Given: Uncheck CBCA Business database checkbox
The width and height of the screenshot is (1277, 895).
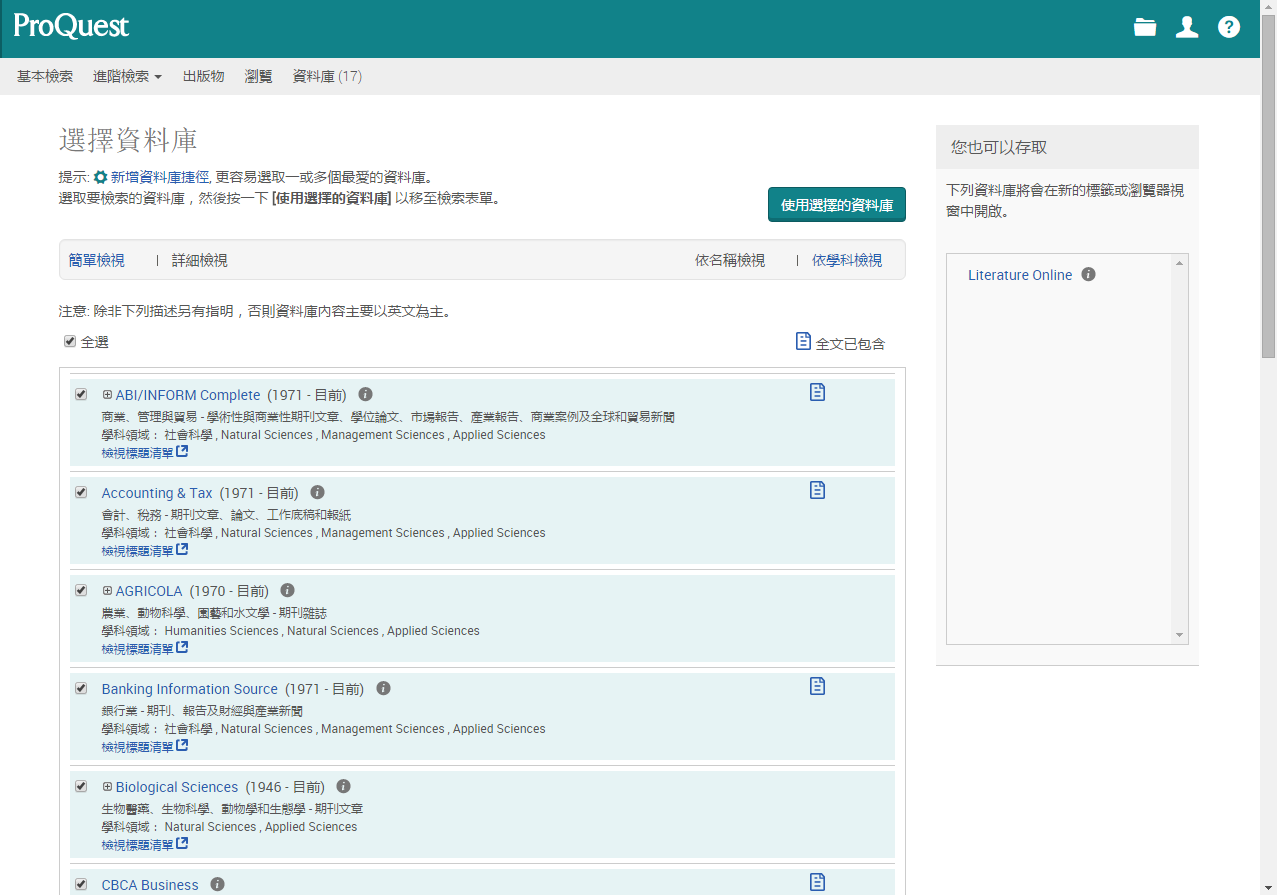Looking at the screenshot, I should pyautogui.click(x=81, y=884).
